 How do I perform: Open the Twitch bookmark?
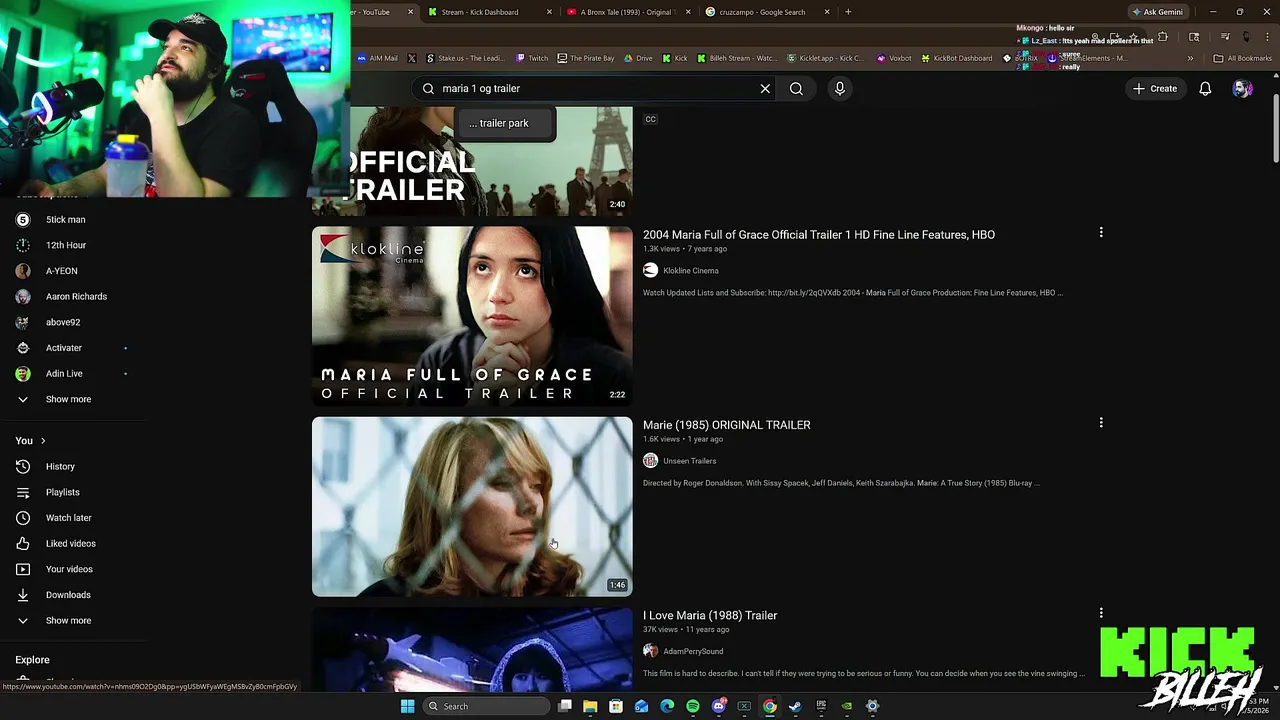(533, 58)
